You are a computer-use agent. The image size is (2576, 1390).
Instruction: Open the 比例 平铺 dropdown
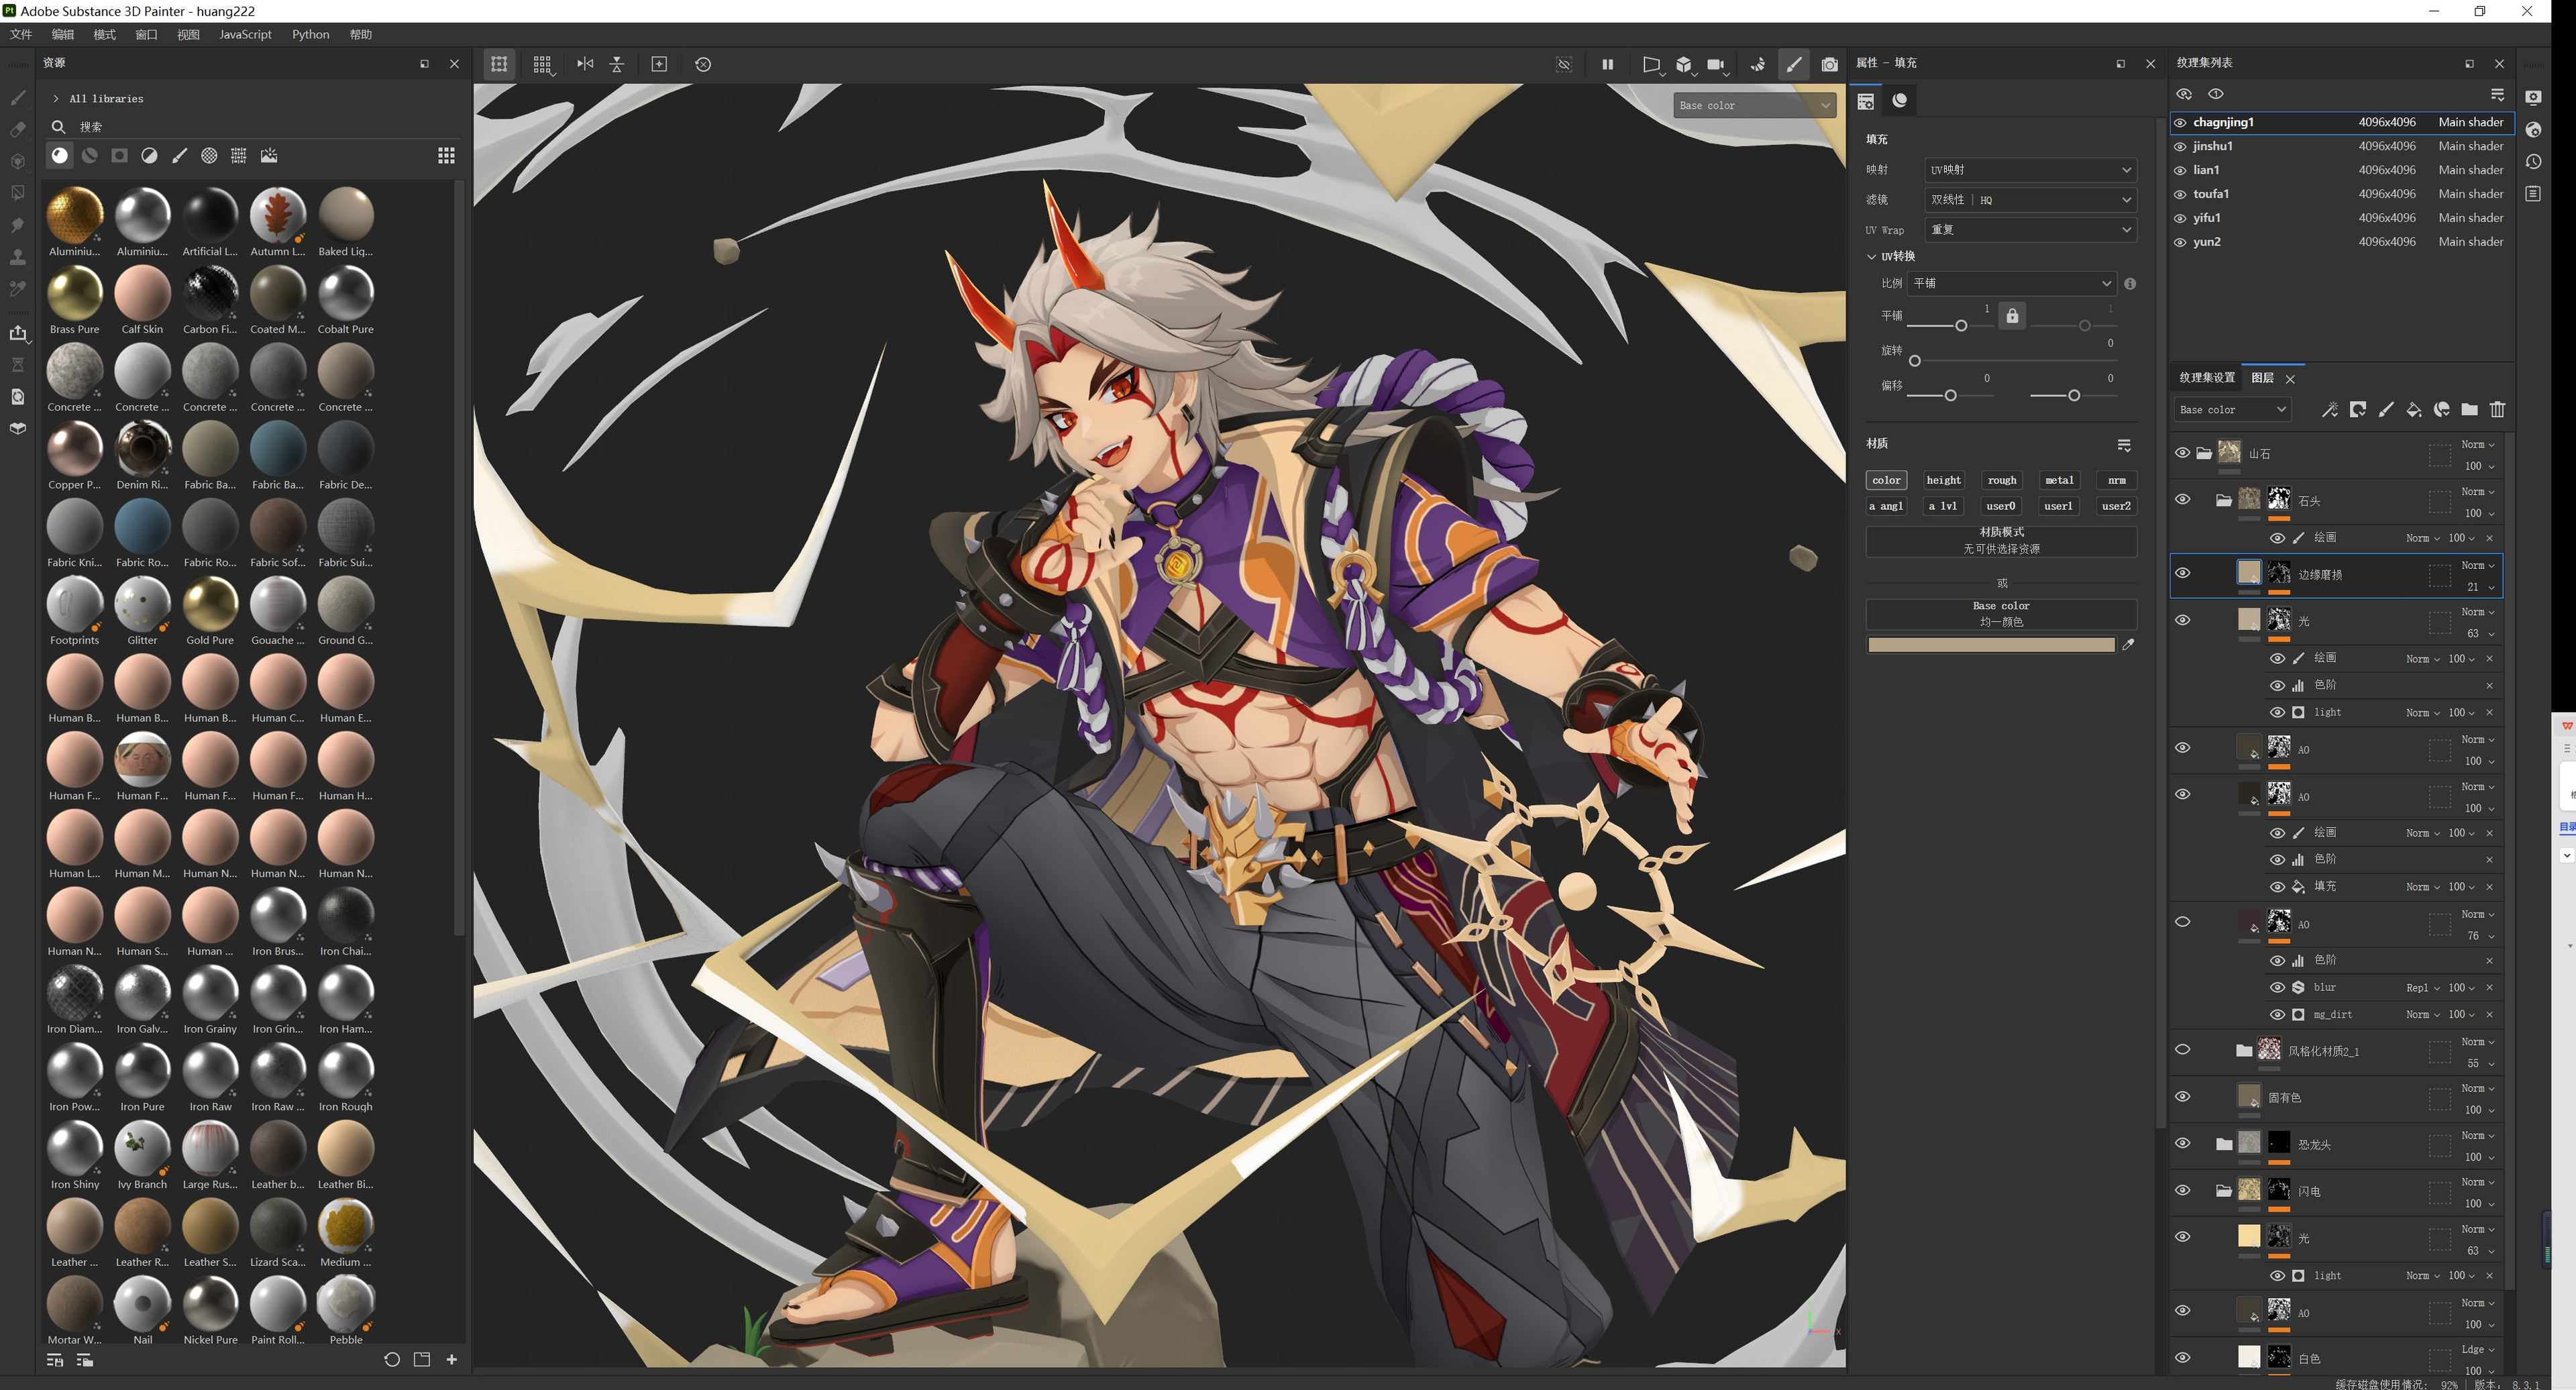(2011, 284)
